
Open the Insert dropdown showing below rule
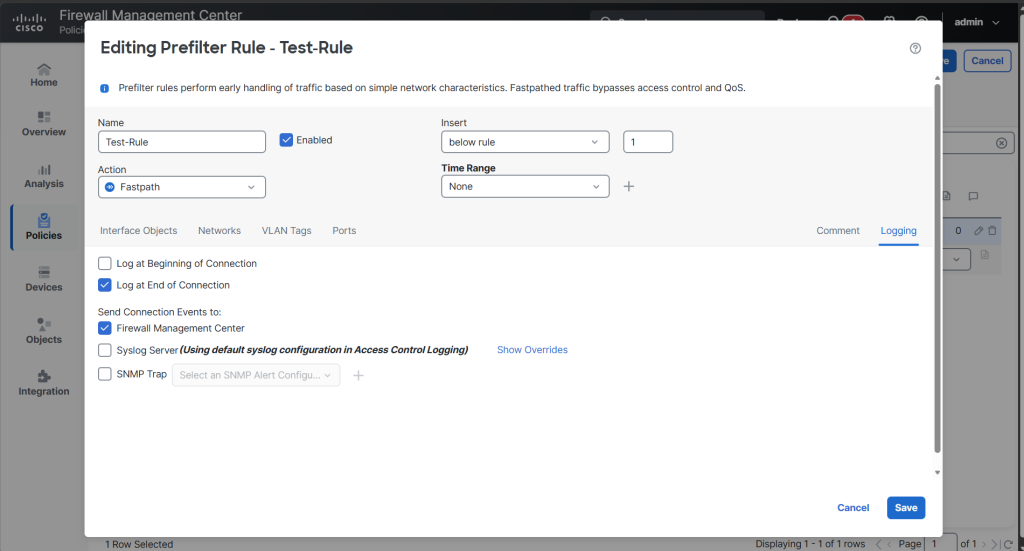(525, 142)
